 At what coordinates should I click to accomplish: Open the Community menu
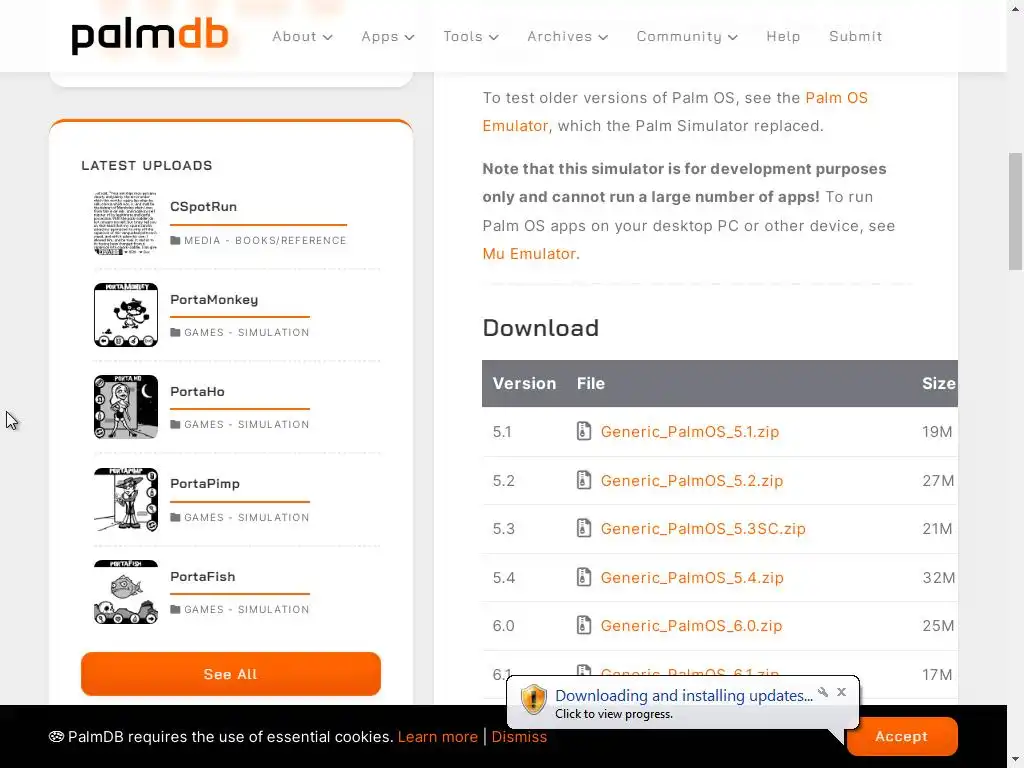(x=687, y=37)
